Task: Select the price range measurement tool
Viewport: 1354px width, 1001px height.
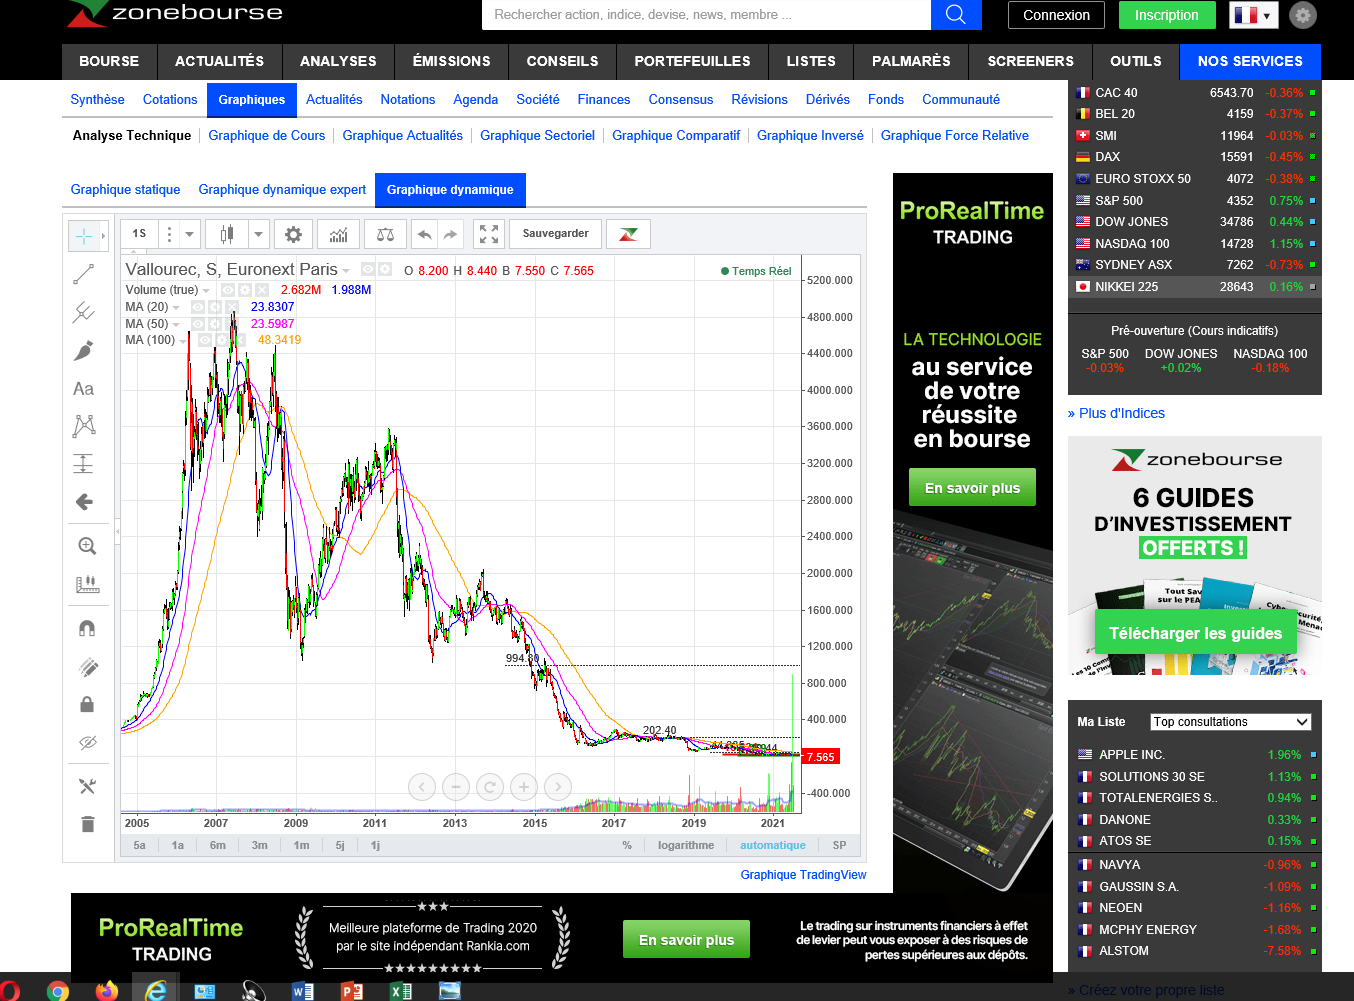Action: 84,464
